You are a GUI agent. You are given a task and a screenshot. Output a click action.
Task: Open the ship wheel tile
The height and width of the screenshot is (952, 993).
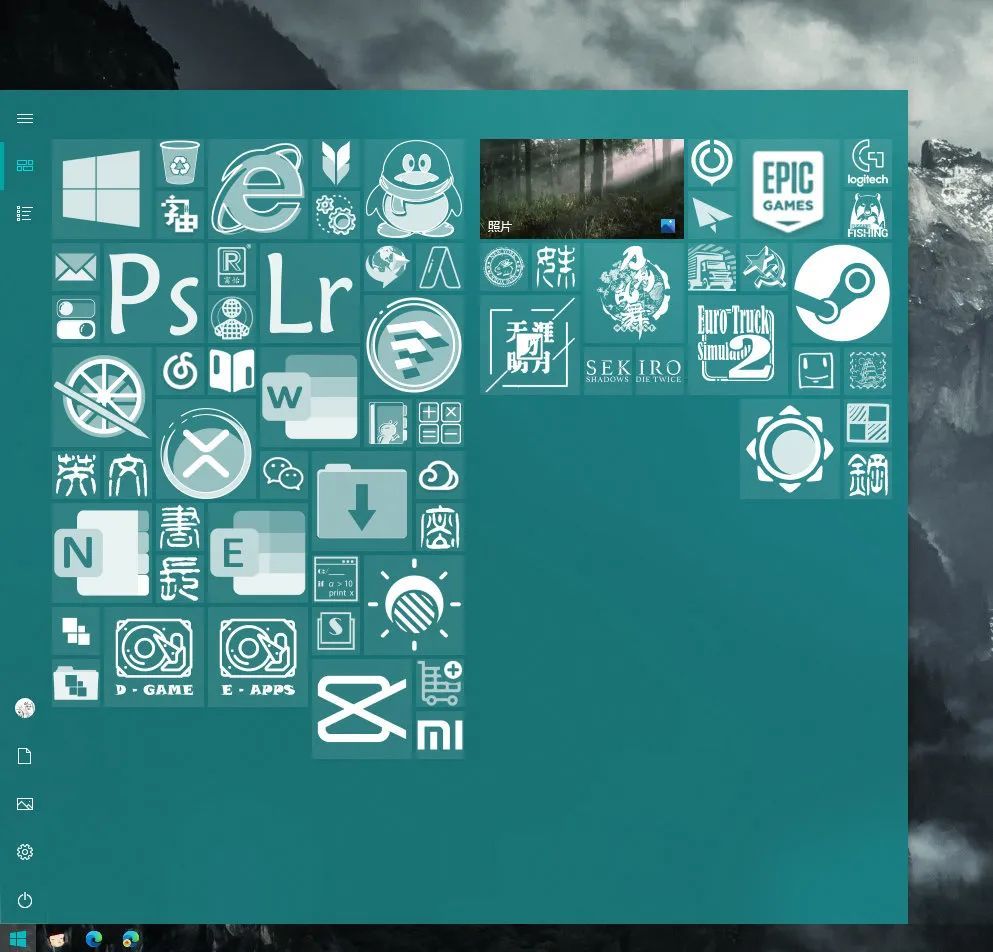(x=102, y=397)
